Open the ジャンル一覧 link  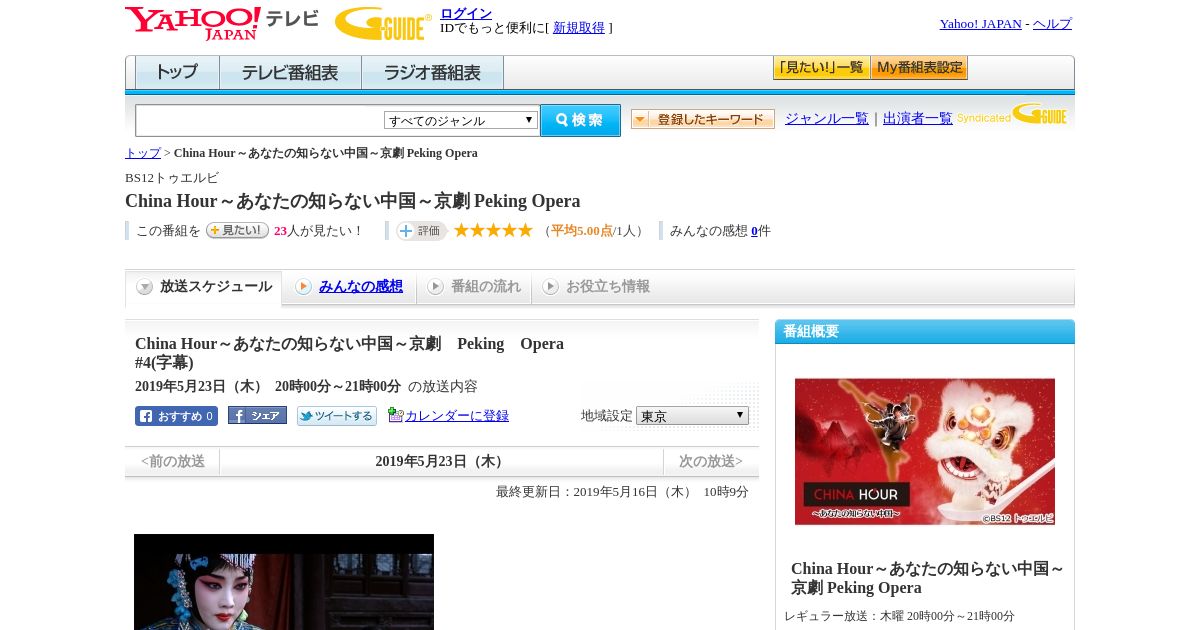827,118
